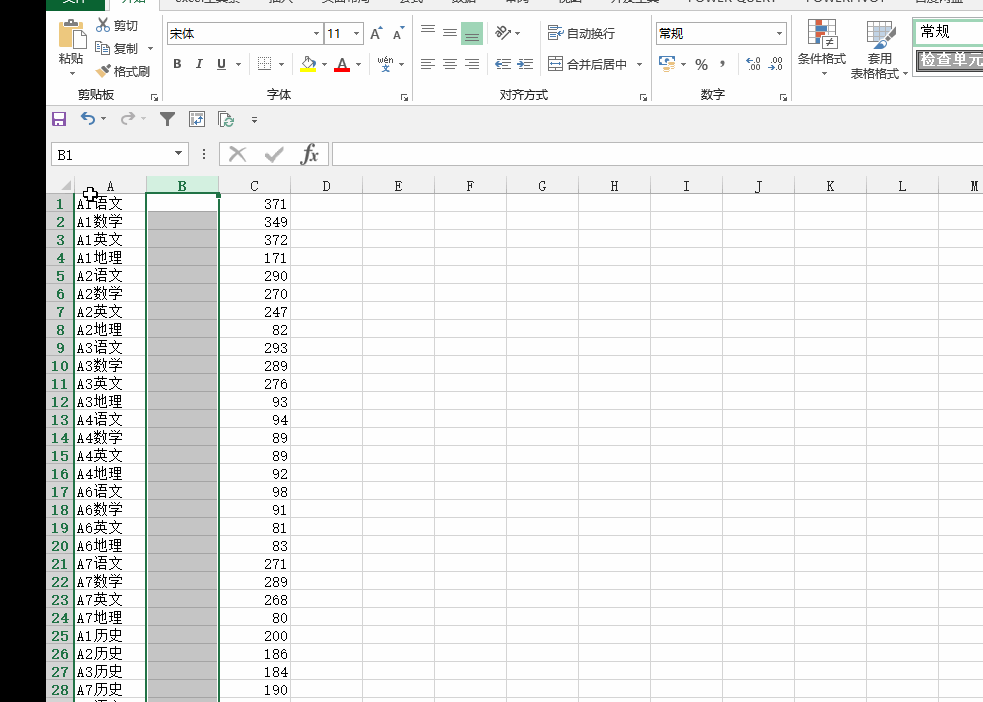The height and width of the screenshot is (702, 983).
Task: Open the font color dropdown arrow
Action: 359,64
